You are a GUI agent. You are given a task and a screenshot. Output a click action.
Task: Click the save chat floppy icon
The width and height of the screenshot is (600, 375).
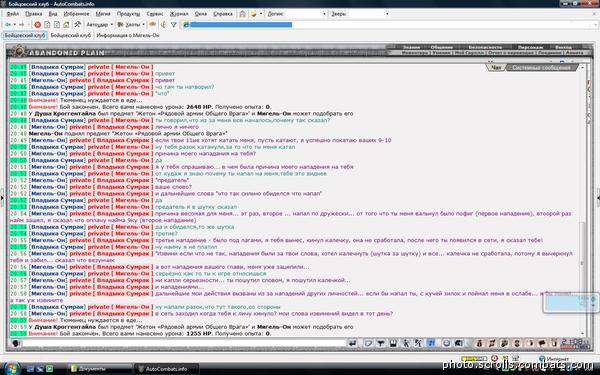pyautogui.click(x=393, y=343)
